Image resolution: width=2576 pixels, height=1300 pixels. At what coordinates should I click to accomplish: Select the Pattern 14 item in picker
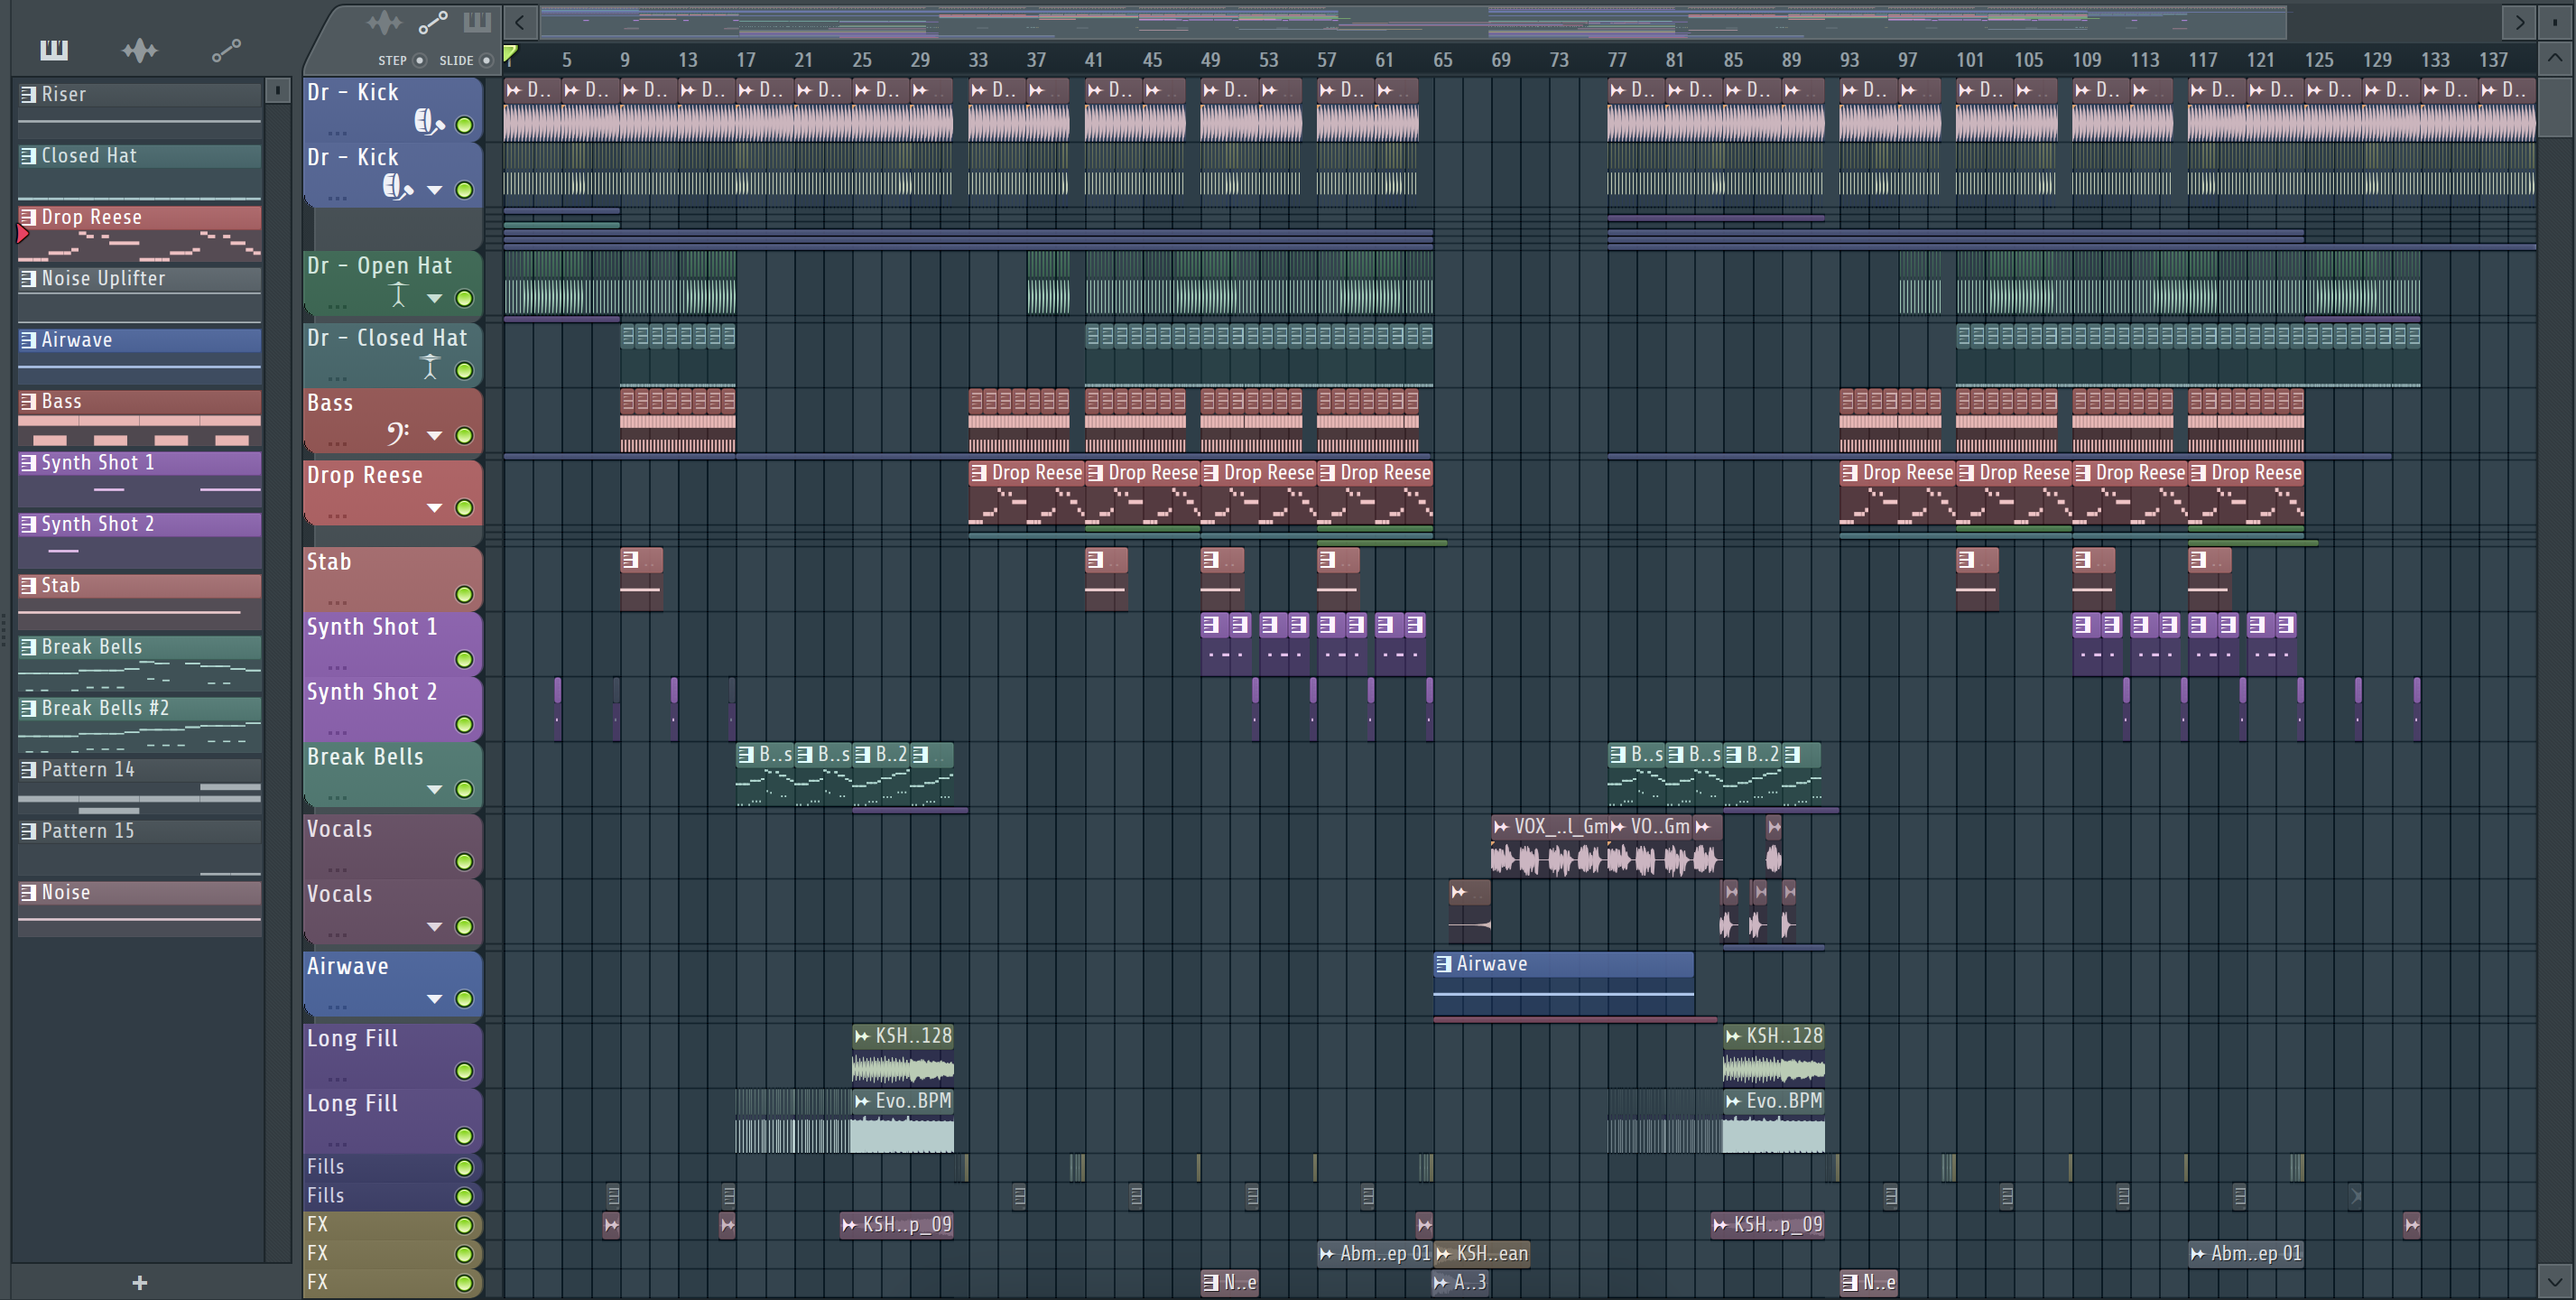pyautogui.click(x=140, y=785)
